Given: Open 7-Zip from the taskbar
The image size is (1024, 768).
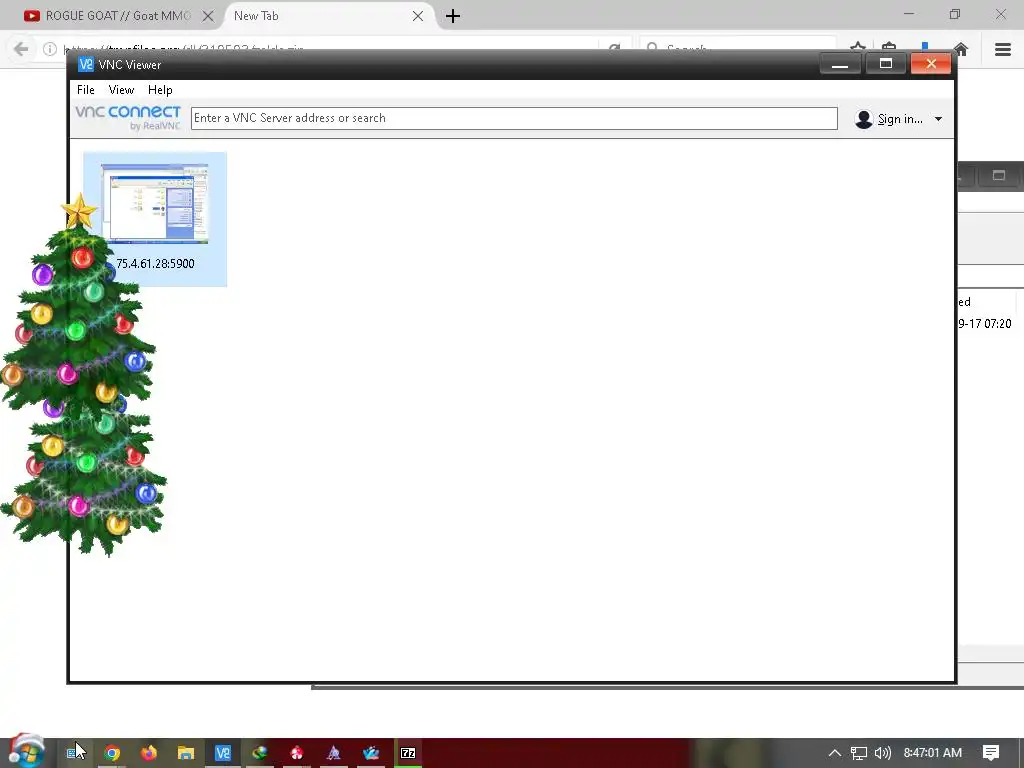Looking at the screenshot, I should click(408, 753).
